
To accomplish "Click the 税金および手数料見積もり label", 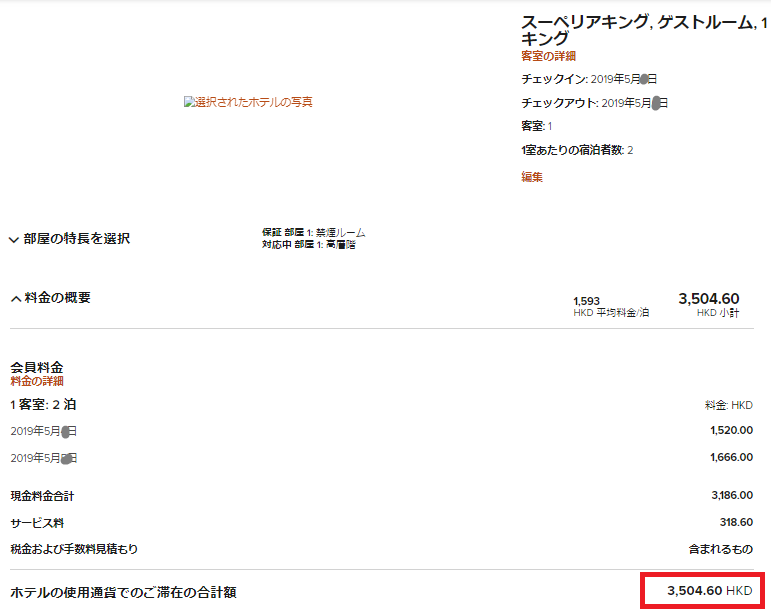I will tap(74, 549).
